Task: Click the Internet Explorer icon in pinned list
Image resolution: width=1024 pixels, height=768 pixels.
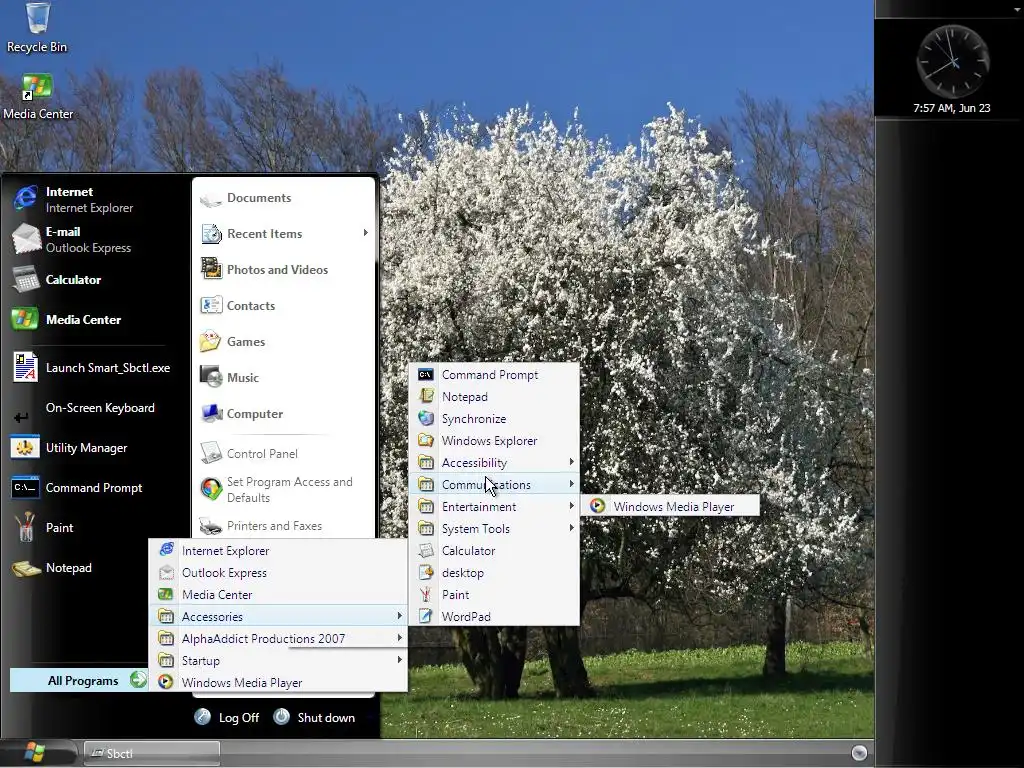Action: click(x=25, y=199)
